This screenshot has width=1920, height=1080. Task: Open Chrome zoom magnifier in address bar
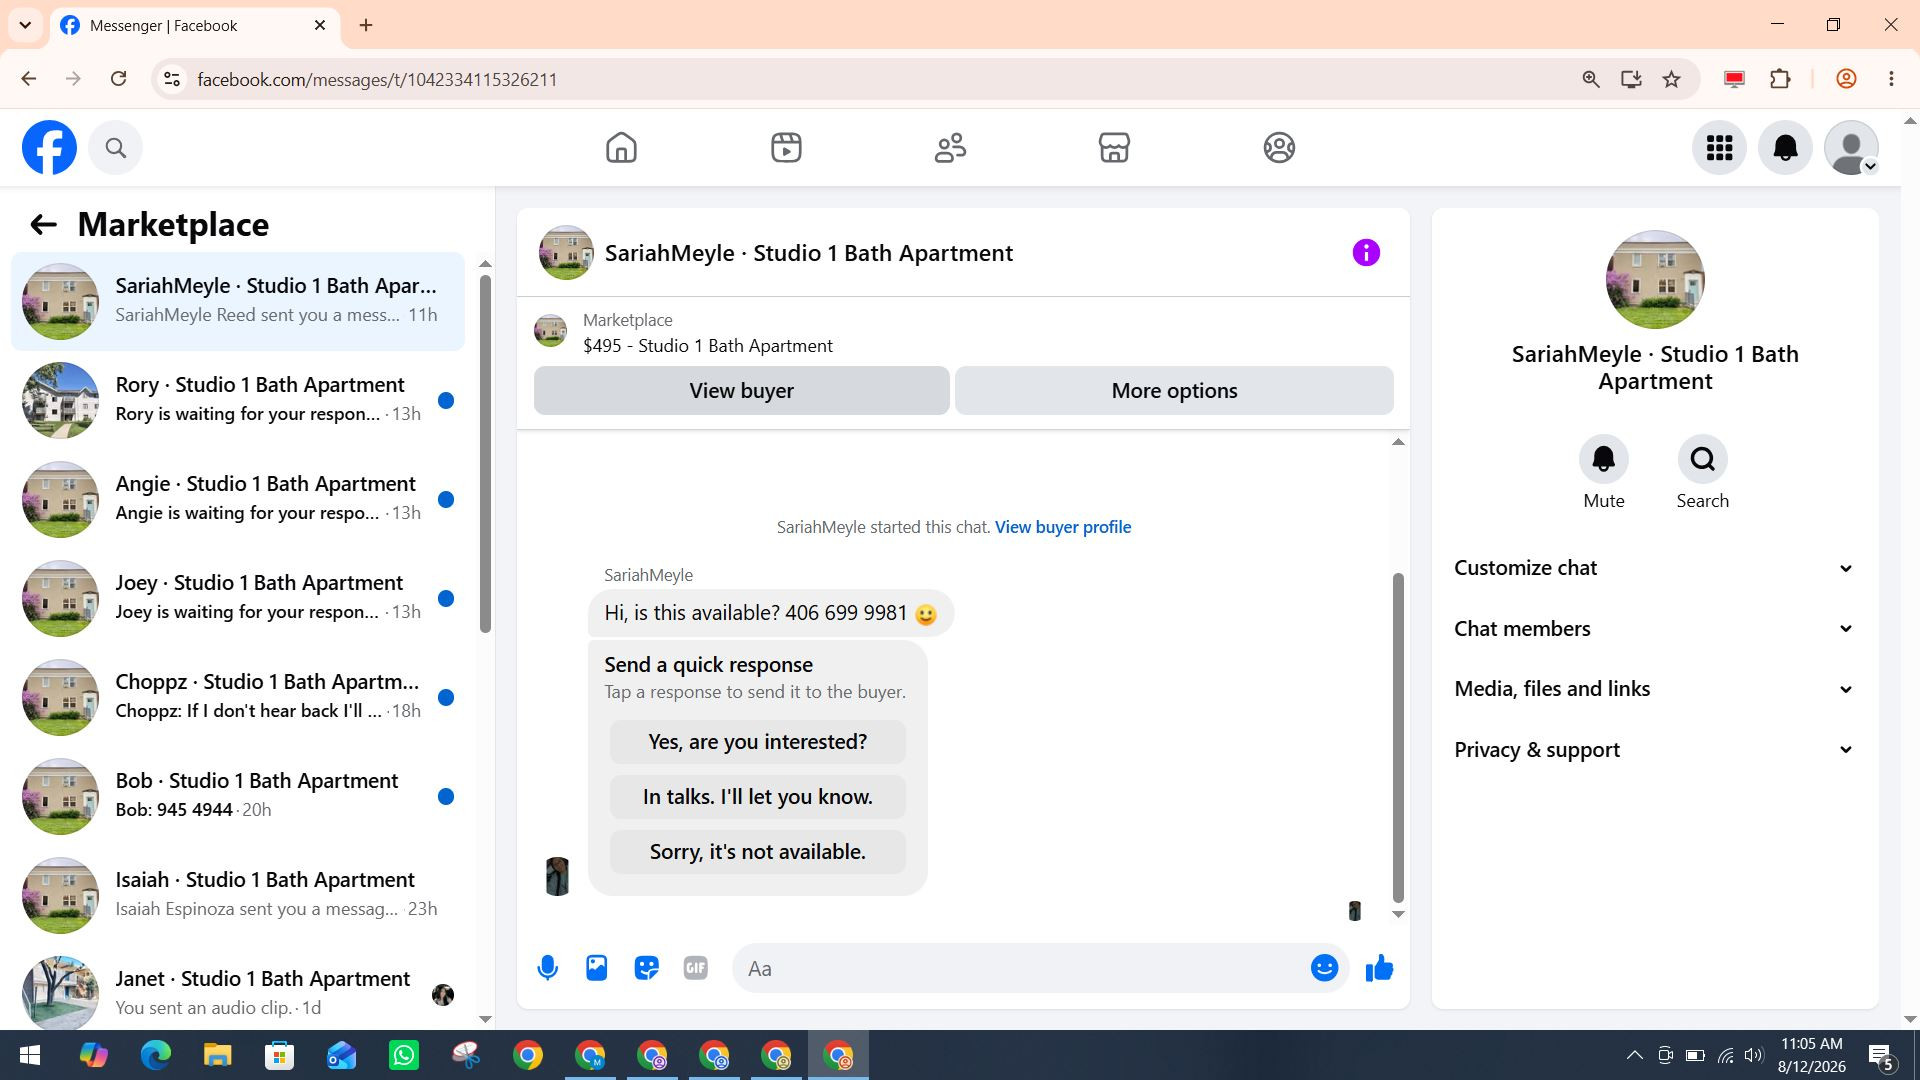coord(1591,79)
